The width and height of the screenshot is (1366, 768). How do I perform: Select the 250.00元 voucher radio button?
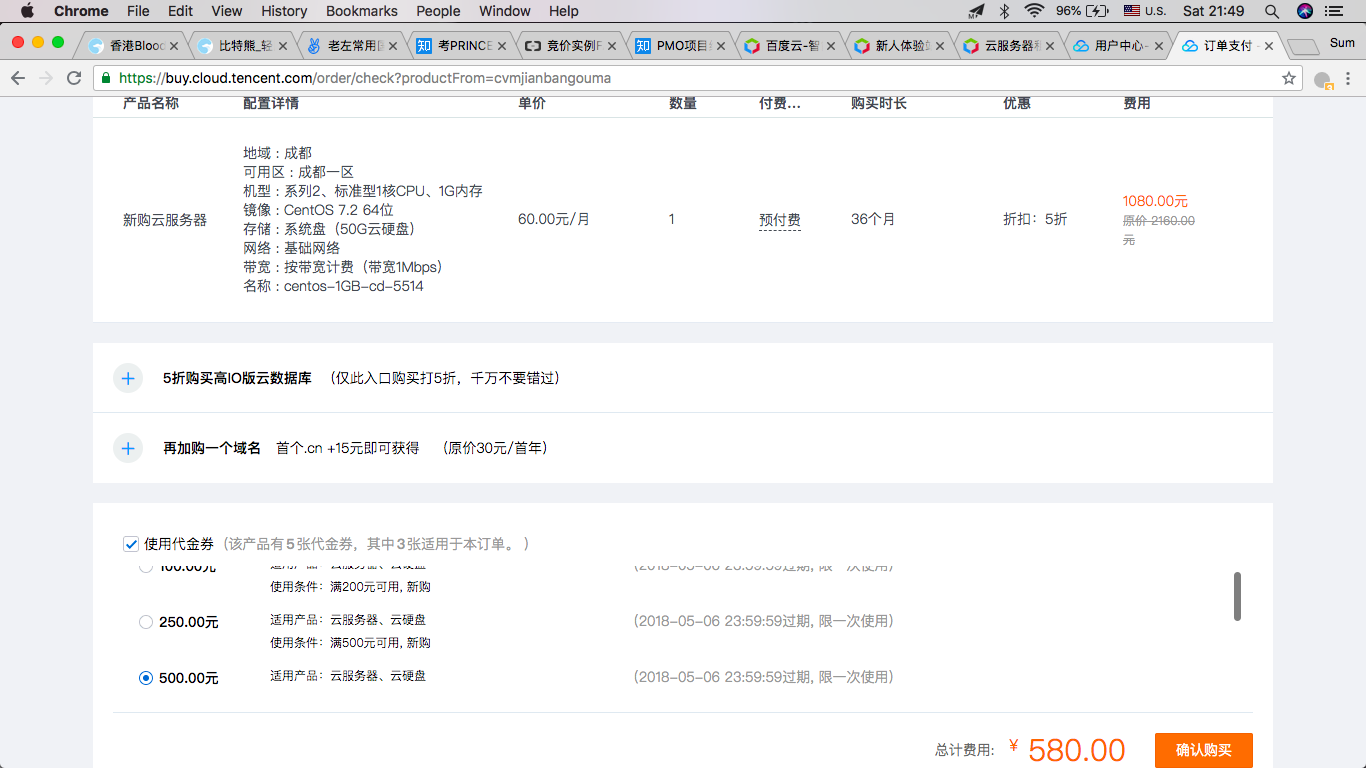tap(145, 621)
